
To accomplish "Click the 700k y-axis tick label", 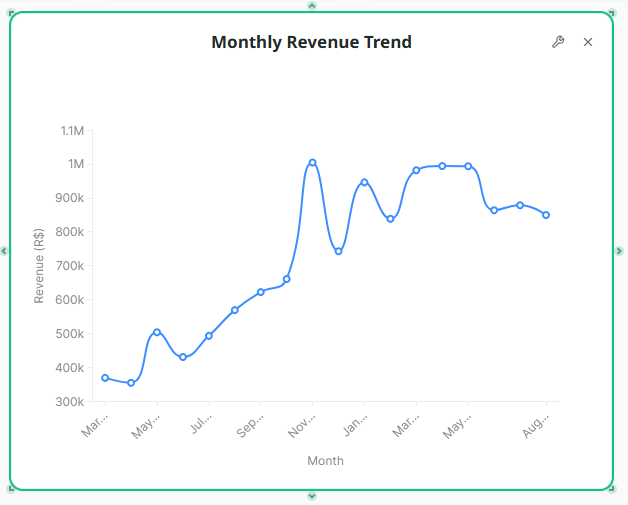I will pos(70,266).
